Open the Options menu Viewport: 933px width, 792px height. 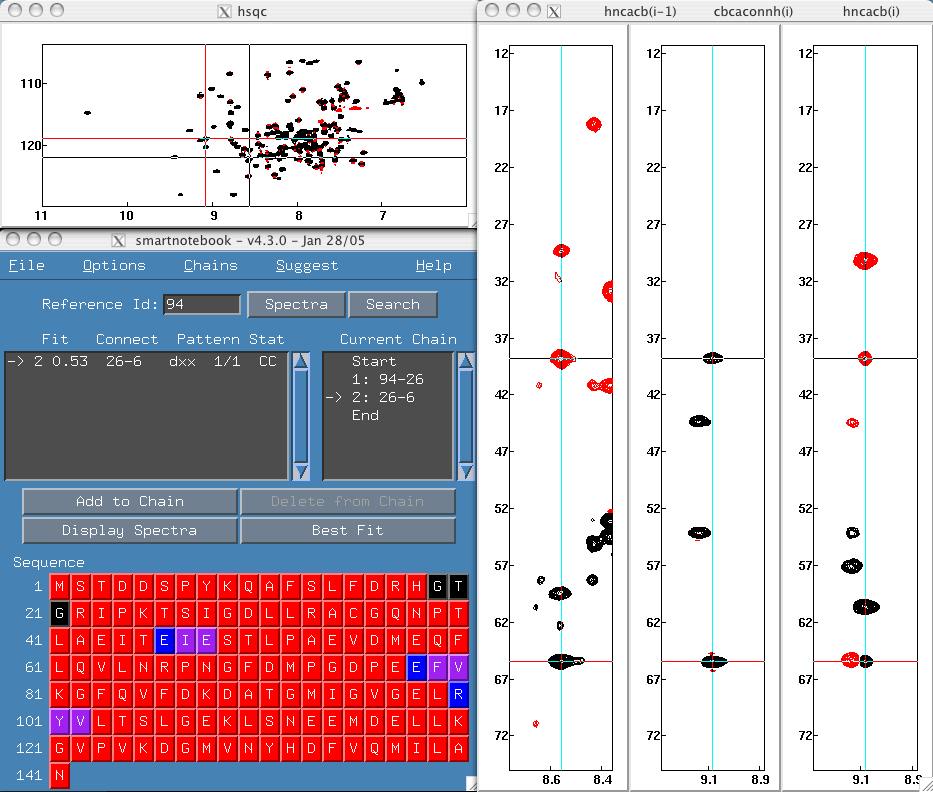click(114, 265)
